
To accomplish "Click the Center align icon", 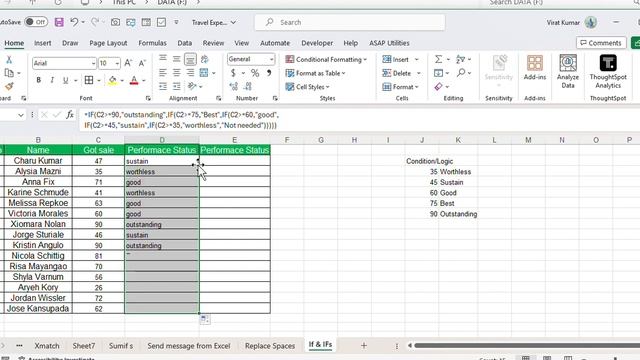I will 176,73.
